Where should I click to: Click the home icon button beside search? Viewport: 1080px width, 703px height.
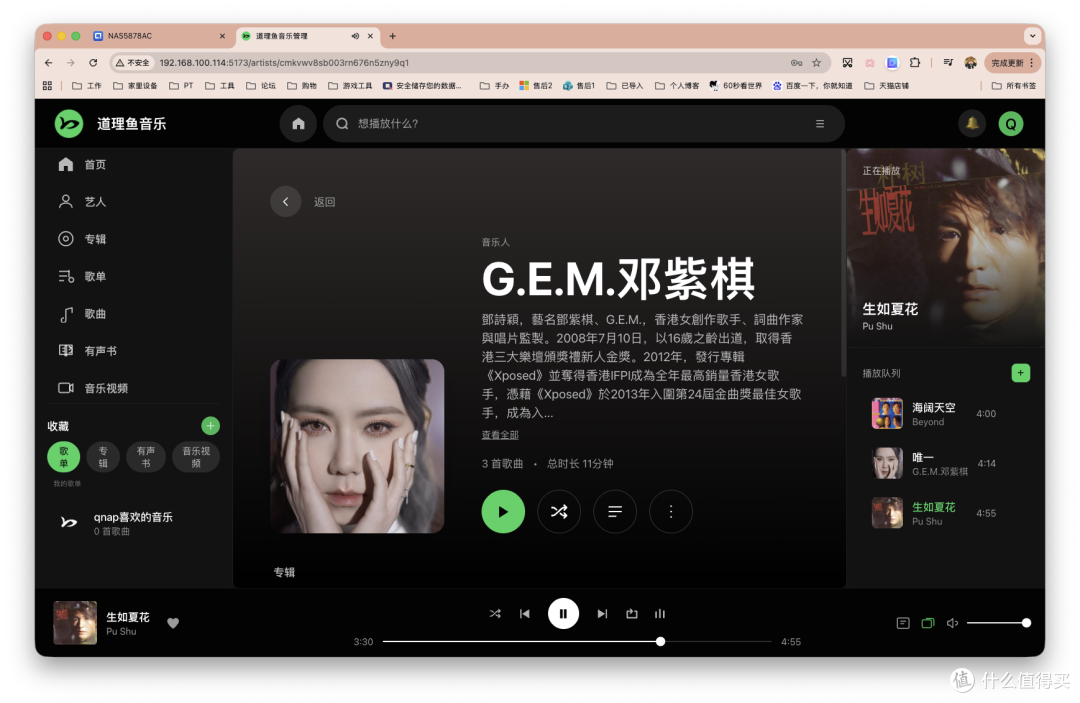coord(298,124)
